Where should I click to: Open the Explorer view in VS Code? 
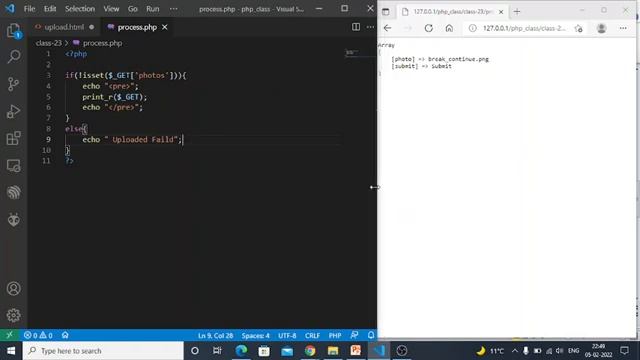click(x=13, y=31)
